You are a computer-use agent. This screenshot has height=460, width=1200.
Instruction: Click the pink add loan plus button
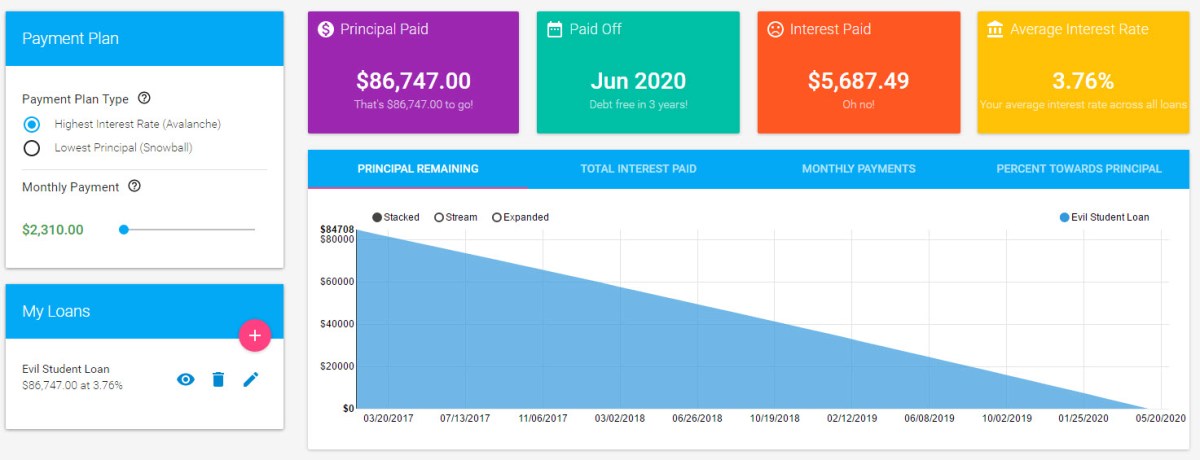click(254, 335)
